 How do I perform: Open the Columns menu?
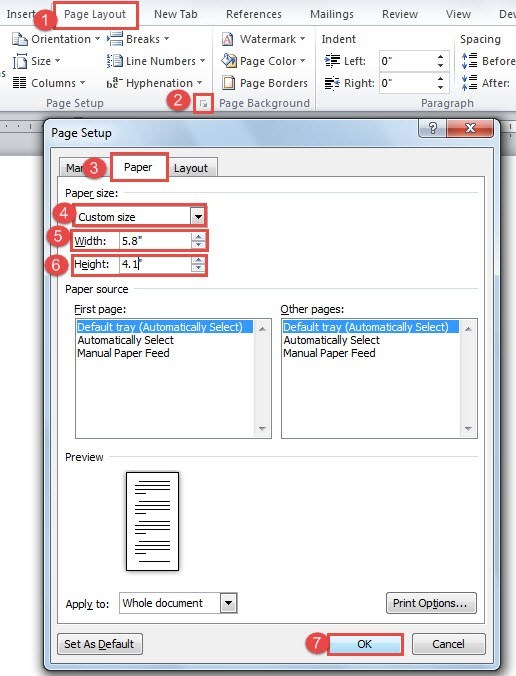point(49,83)
